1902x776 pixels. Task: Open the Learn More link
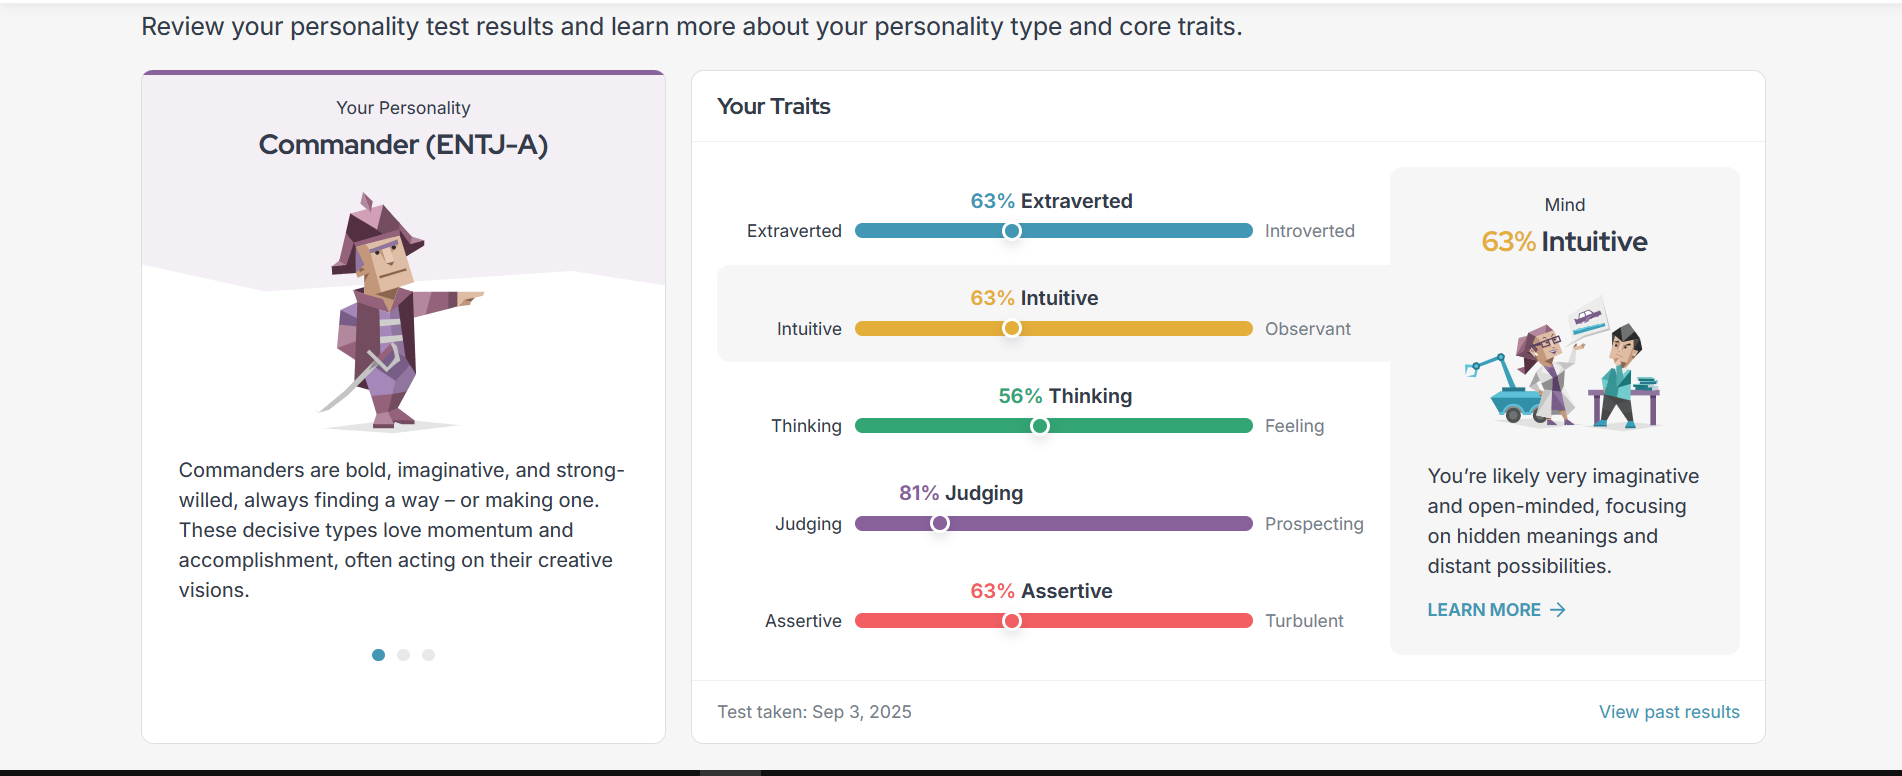tap(1484, 610)
